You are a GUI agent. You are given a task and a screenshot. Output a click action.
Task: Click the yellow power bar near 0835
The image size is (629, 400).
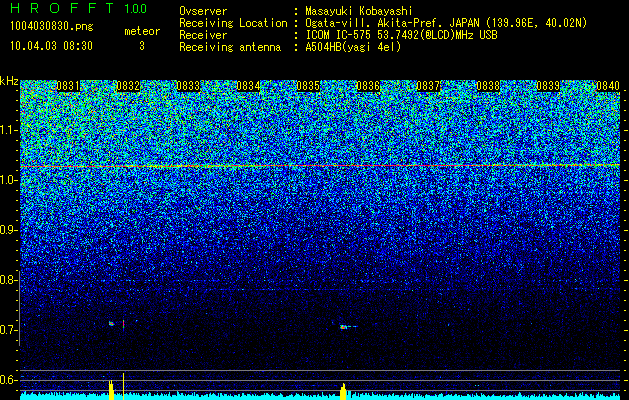point(343,392)
